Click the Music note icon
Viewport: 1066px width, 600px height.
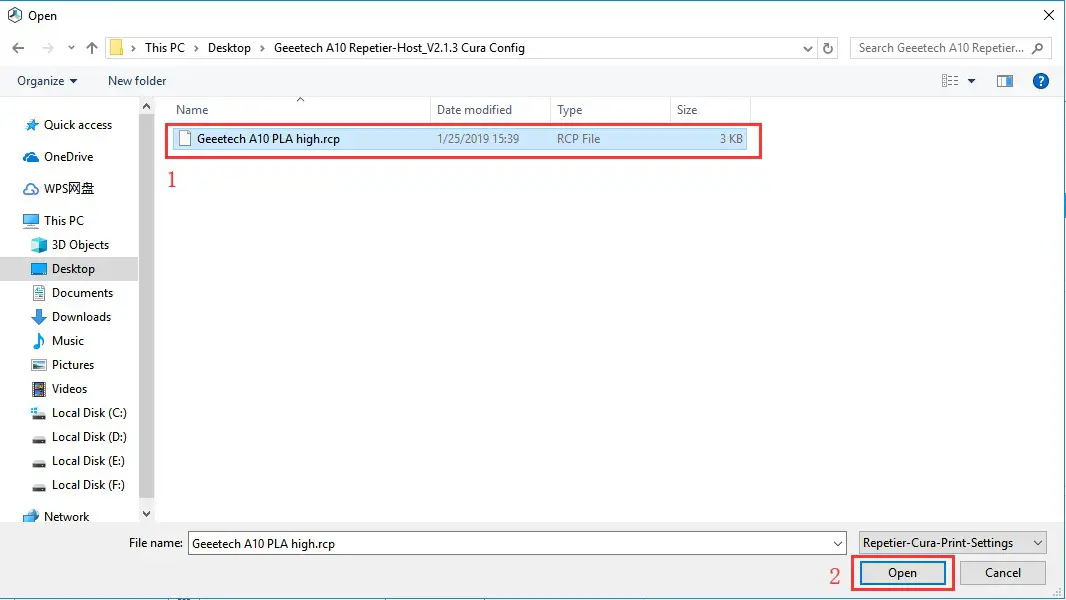point(39,341)
